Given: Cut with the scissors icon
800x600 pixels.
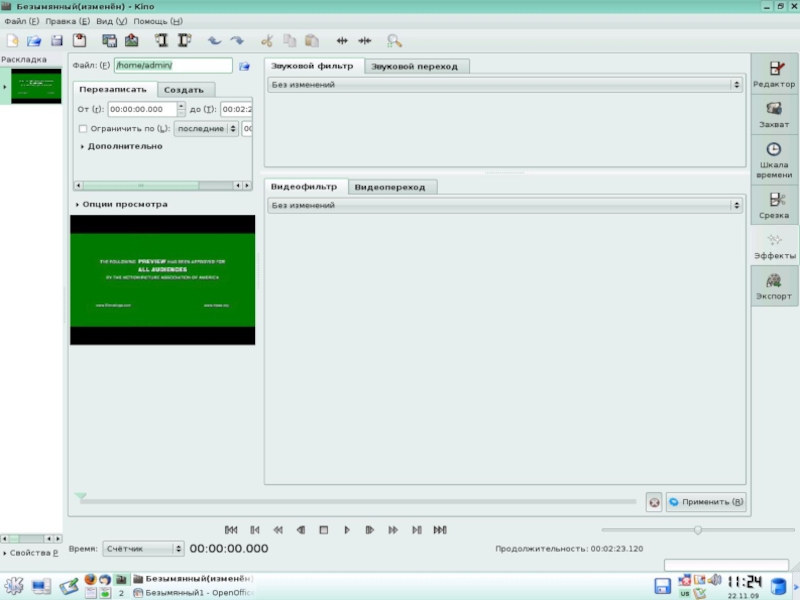Looking at the screenshot, I should (x=267, y=40).
